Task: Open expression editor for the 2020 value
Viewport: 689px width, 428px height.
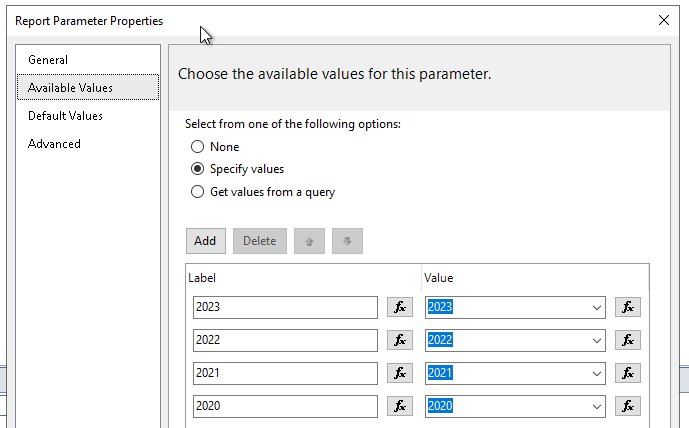Action: click(627, 406)
